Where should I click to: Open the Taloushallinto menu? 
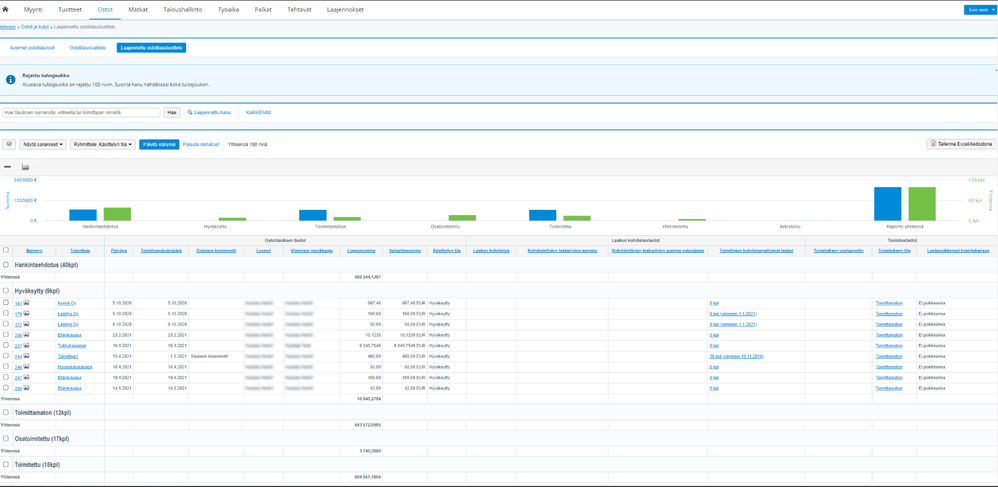pyautogui.click(x=182, y=10)
